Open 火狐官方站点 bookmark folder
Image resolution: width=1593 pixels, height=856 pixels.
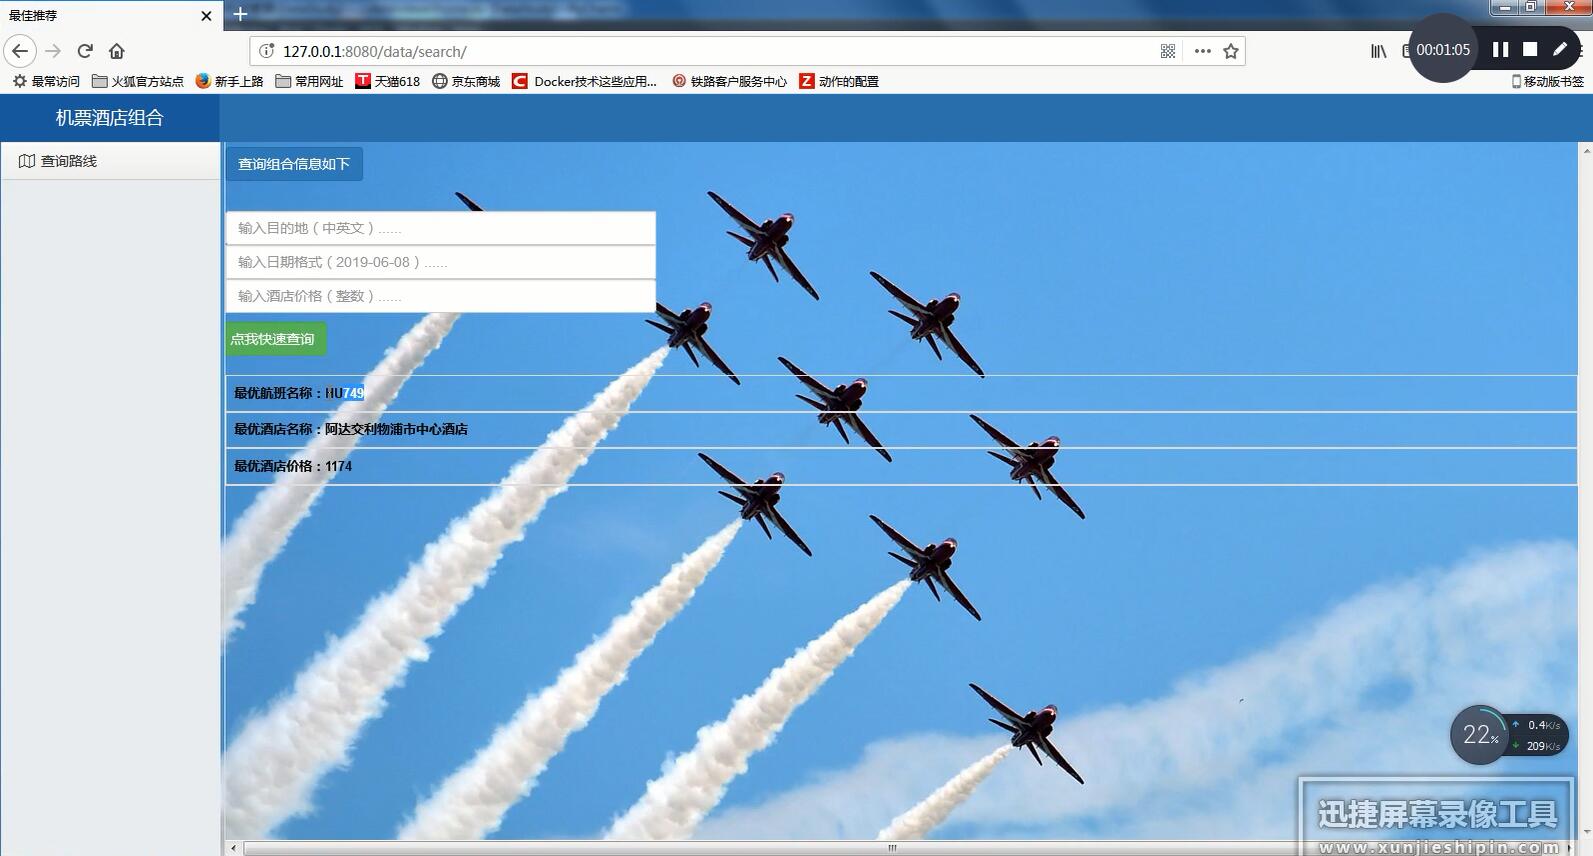click(x=138, y=81)
